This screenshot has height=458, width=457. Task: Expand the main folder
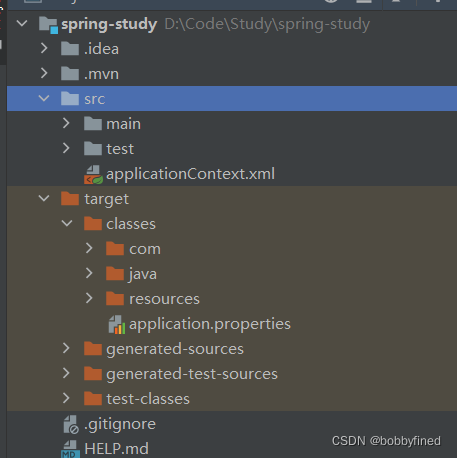(66, 124)
